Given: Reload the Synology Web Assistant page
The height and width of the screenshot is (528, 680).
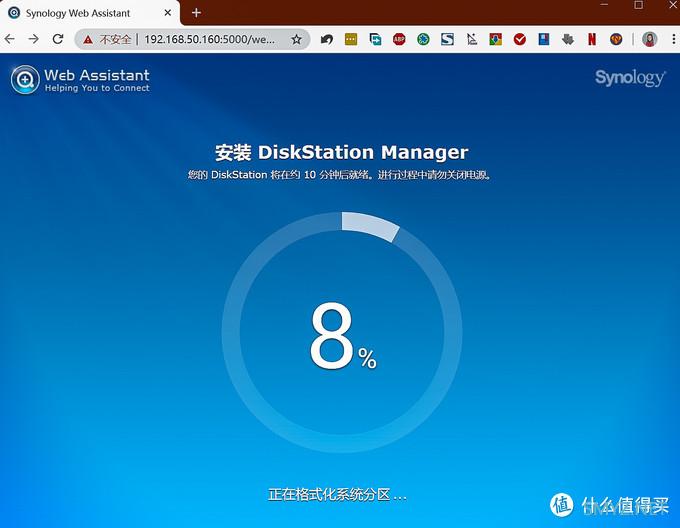Looking at the screenshot, I should point(58,39).
